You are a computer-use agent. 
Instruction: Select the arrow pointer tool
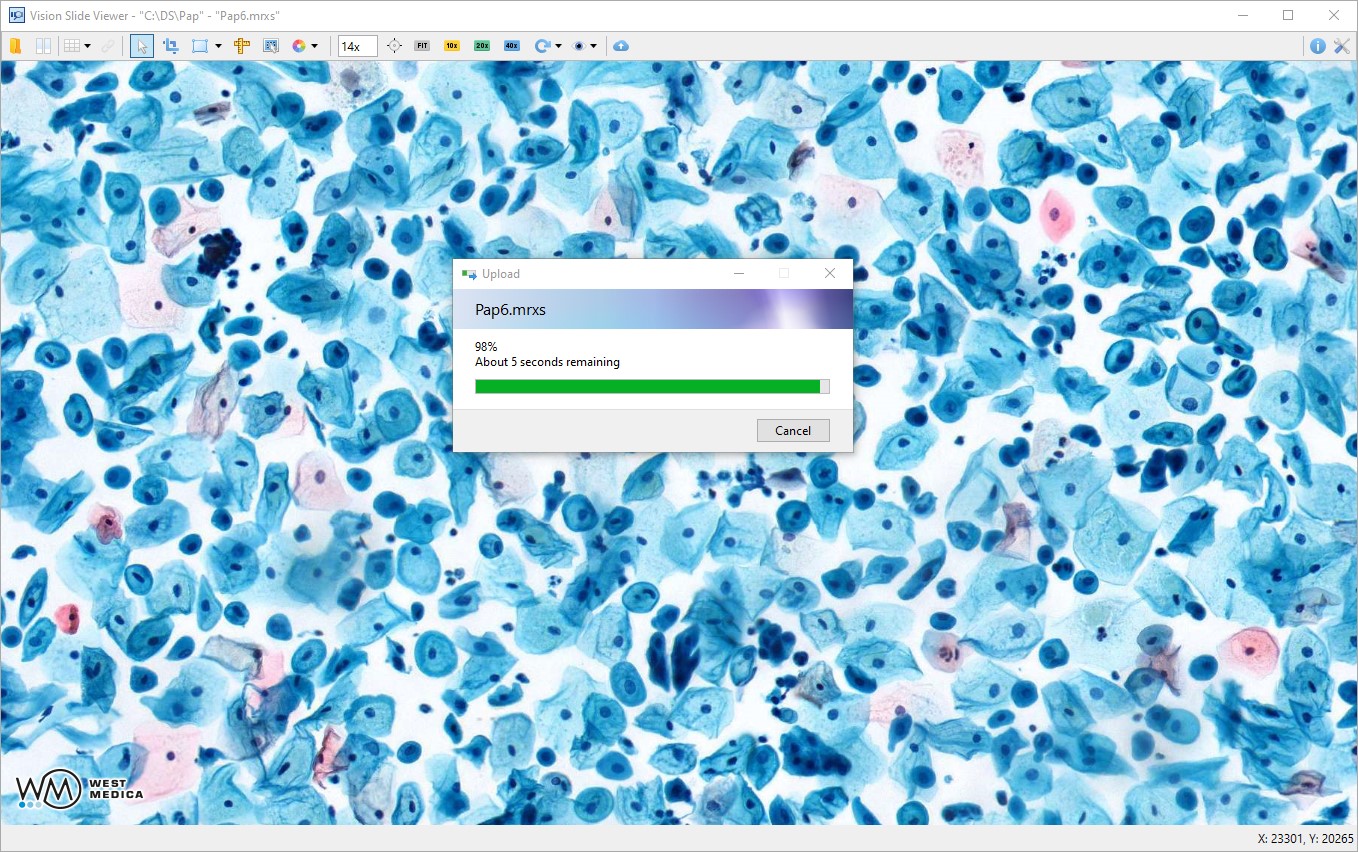(x=142, y=46)
